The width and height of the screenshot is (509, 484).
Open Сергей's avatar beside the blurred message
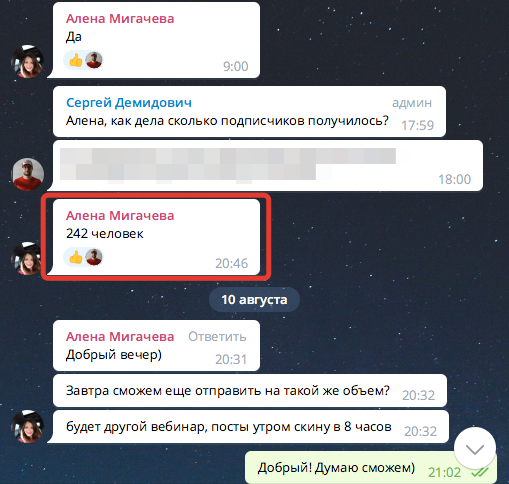coord(28,174)
